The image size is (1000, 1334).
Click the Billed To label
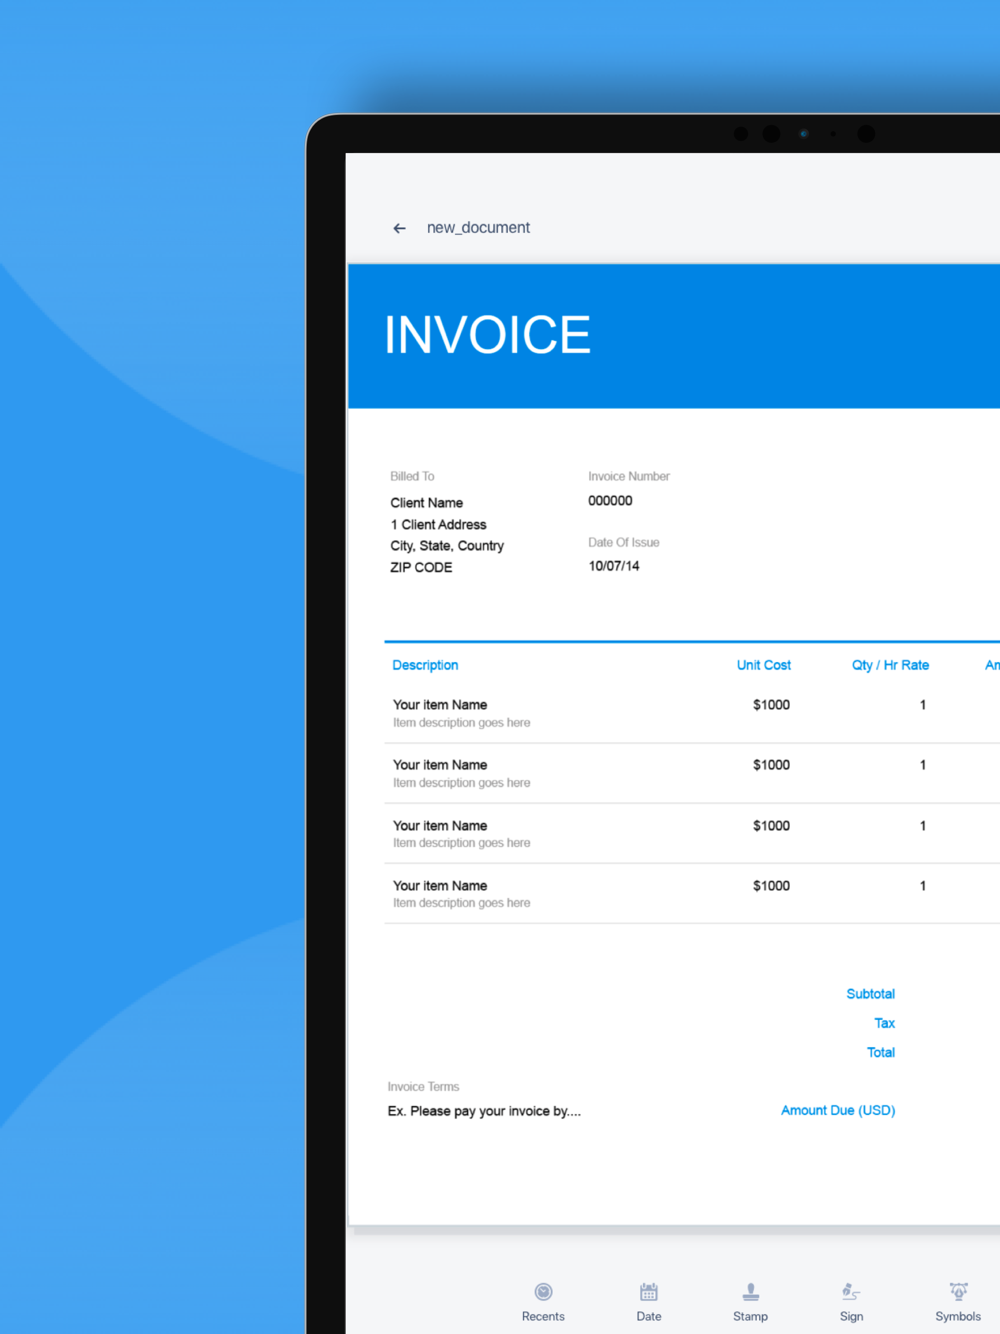(412, 476)
